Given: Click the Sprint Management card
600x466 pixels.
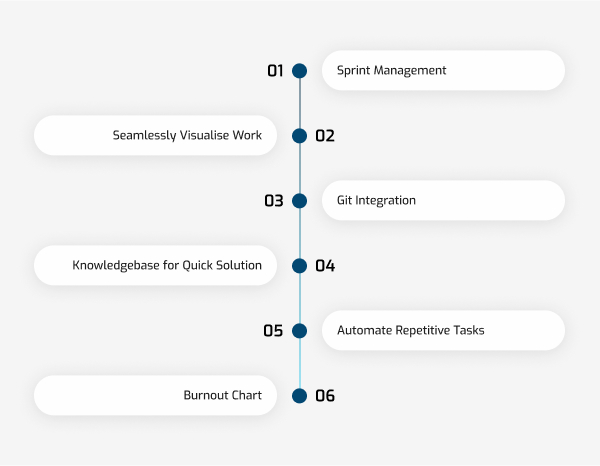Looking at the screenshot, I should (443, 70).
